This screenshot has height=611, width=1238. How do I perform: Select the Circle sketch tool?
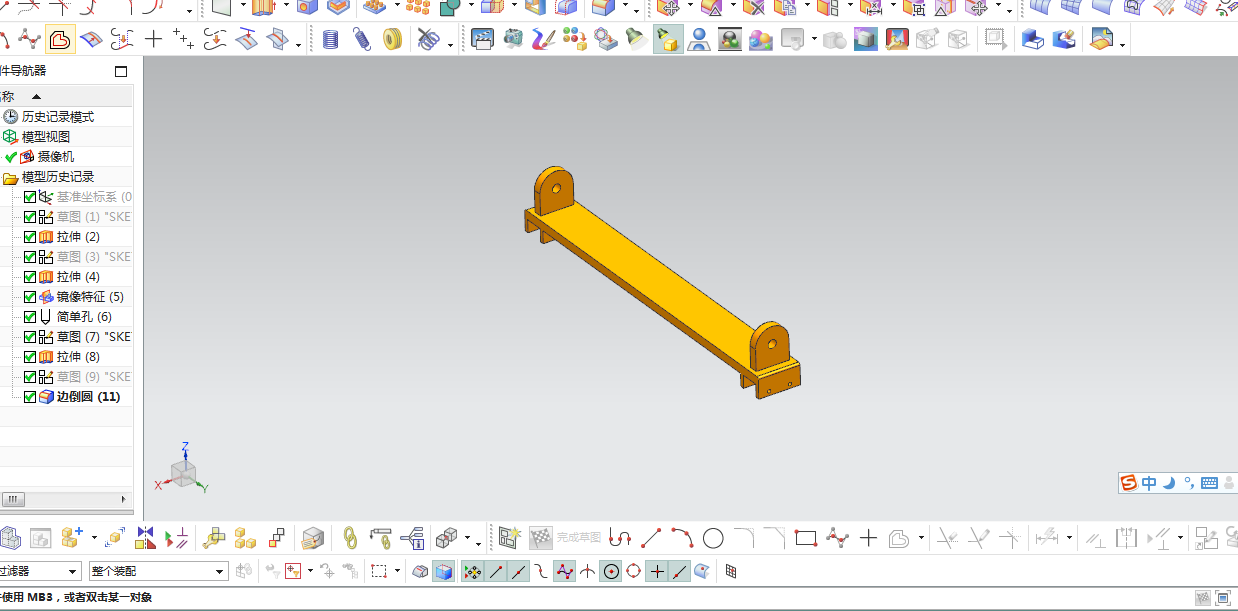(713, 538)
